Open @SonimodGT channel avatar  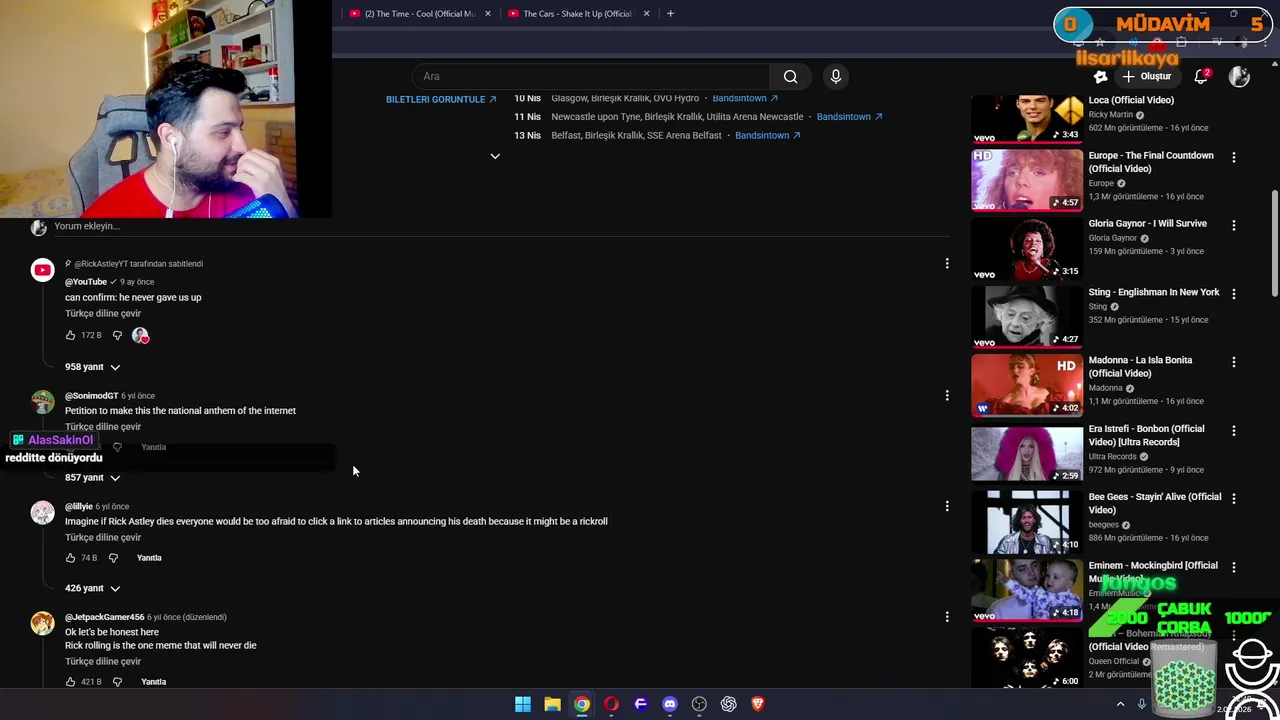(x=42, y=402)
